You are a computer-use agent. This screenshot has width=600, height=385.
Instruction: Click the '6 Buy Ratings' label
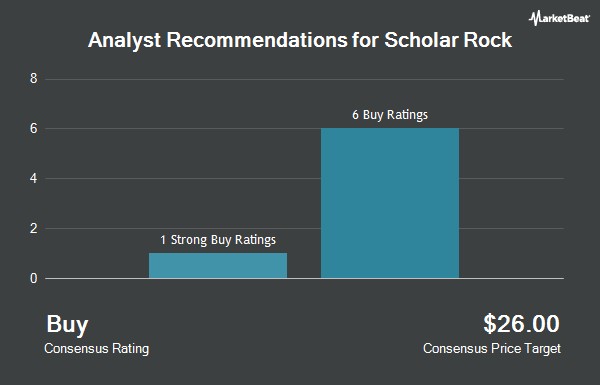pyautogui.click(x=390, y=115)
